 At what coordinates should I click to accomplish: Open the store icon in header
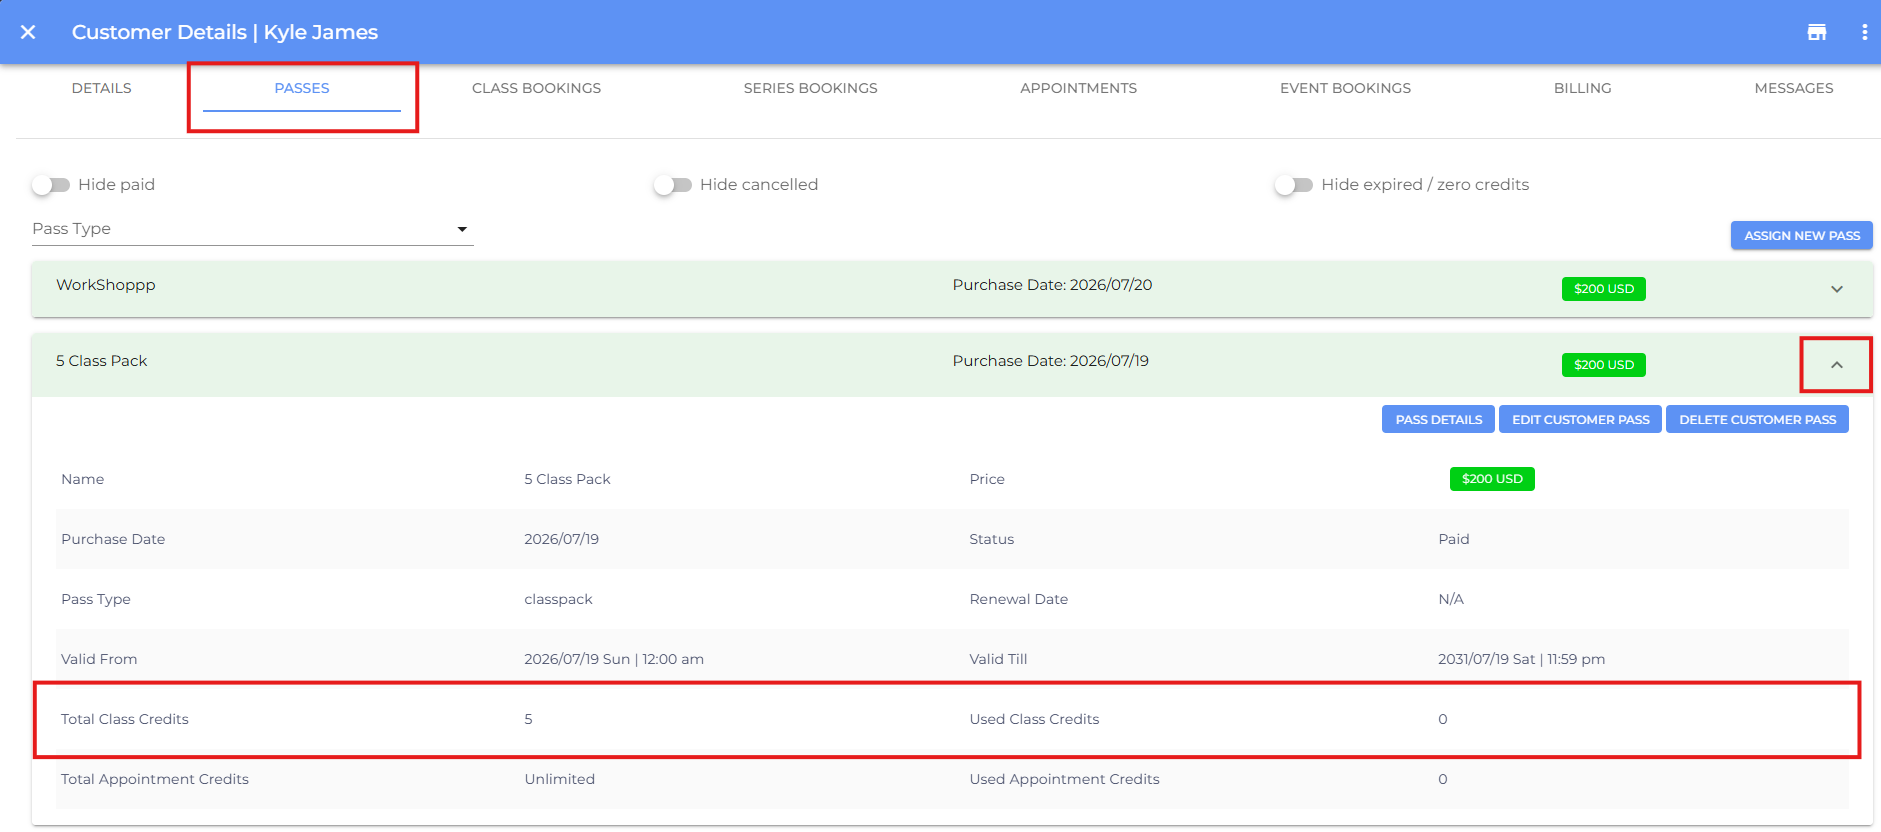[x=1817, y=32]
